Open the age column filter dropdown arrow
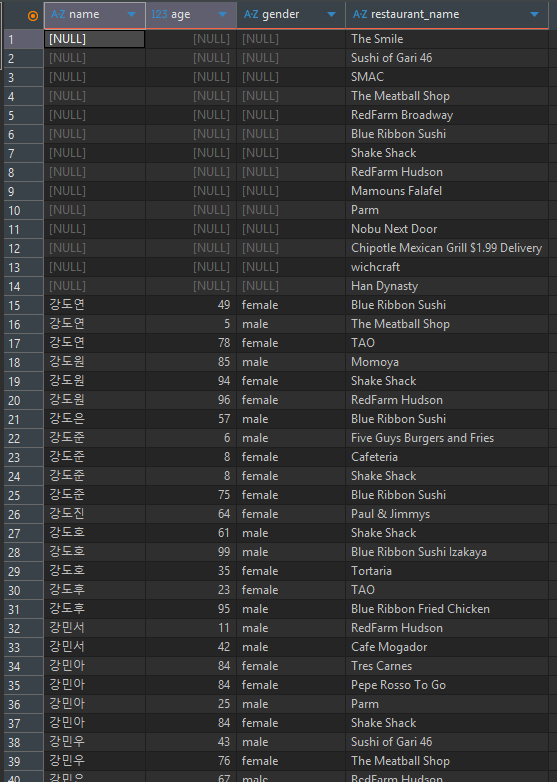 tap(222, 14)
